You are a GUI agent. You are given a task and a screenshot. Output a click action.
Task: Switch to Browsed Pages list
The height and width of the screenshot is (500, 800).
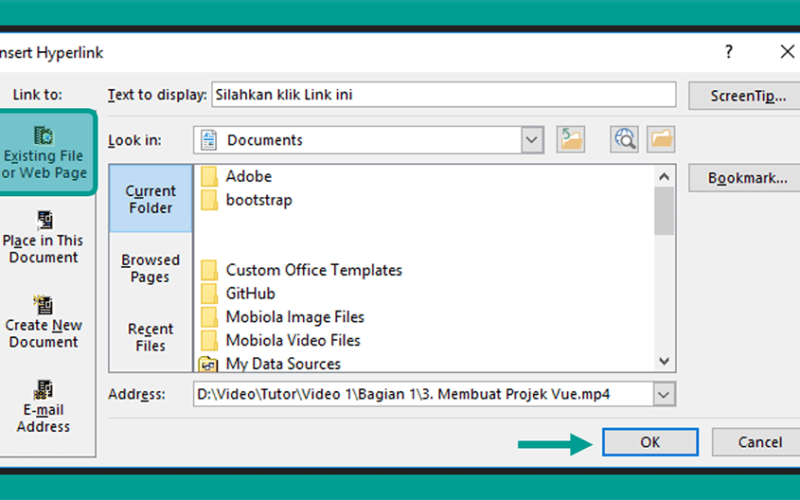(151, 268)
